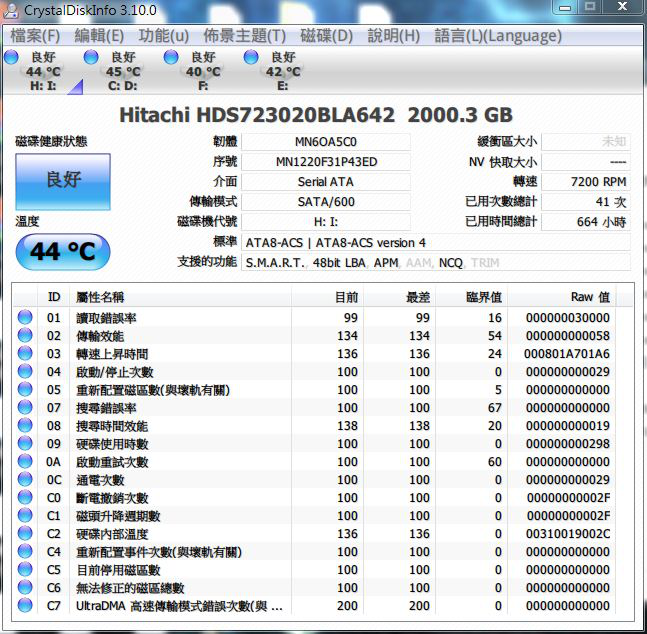Open the 語言(L)(Language) menu
This screenshot has width=647, height=634.
[x=498, y=36]
